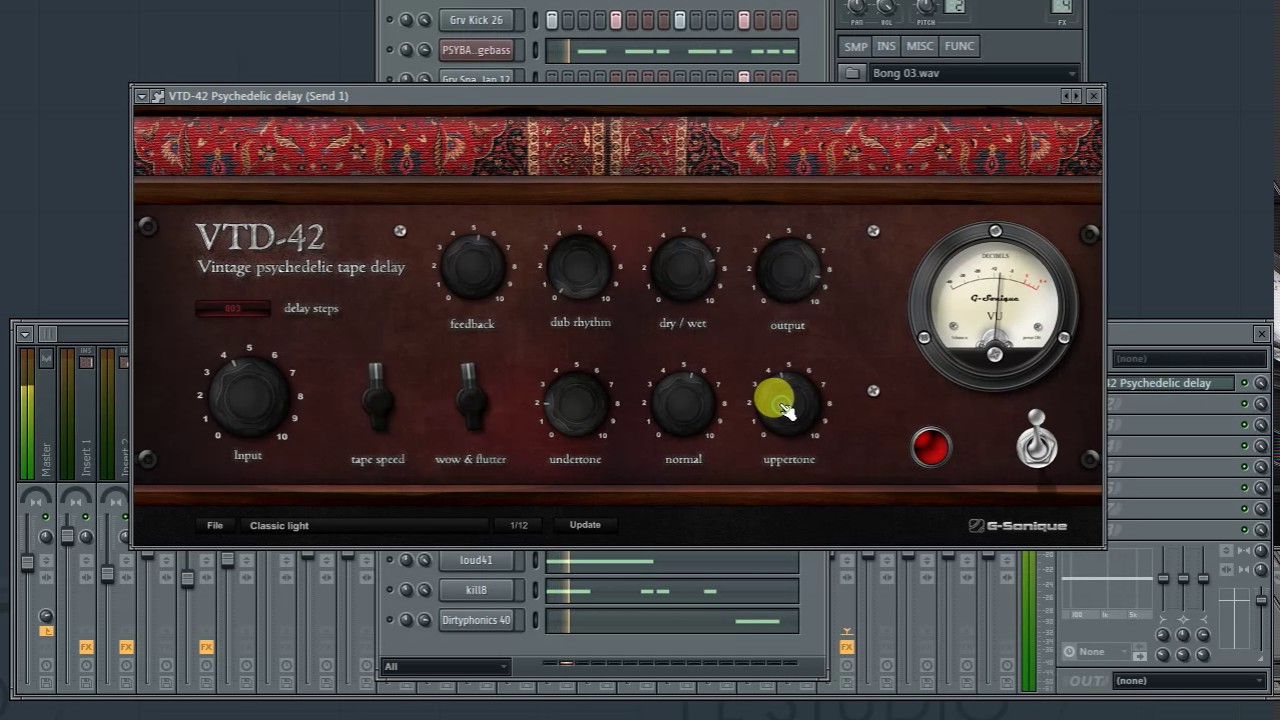Image resolution: width=1280 pixels, height=720 pixels.
Task: Click the folder icon beside Bong 03.wav
Action: [852, 73]
